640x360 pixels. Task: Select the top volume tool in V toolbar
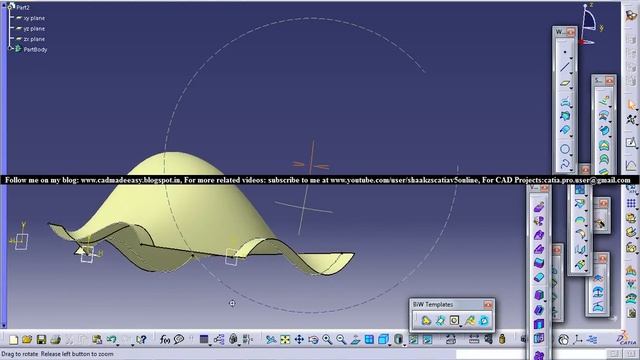539,207
